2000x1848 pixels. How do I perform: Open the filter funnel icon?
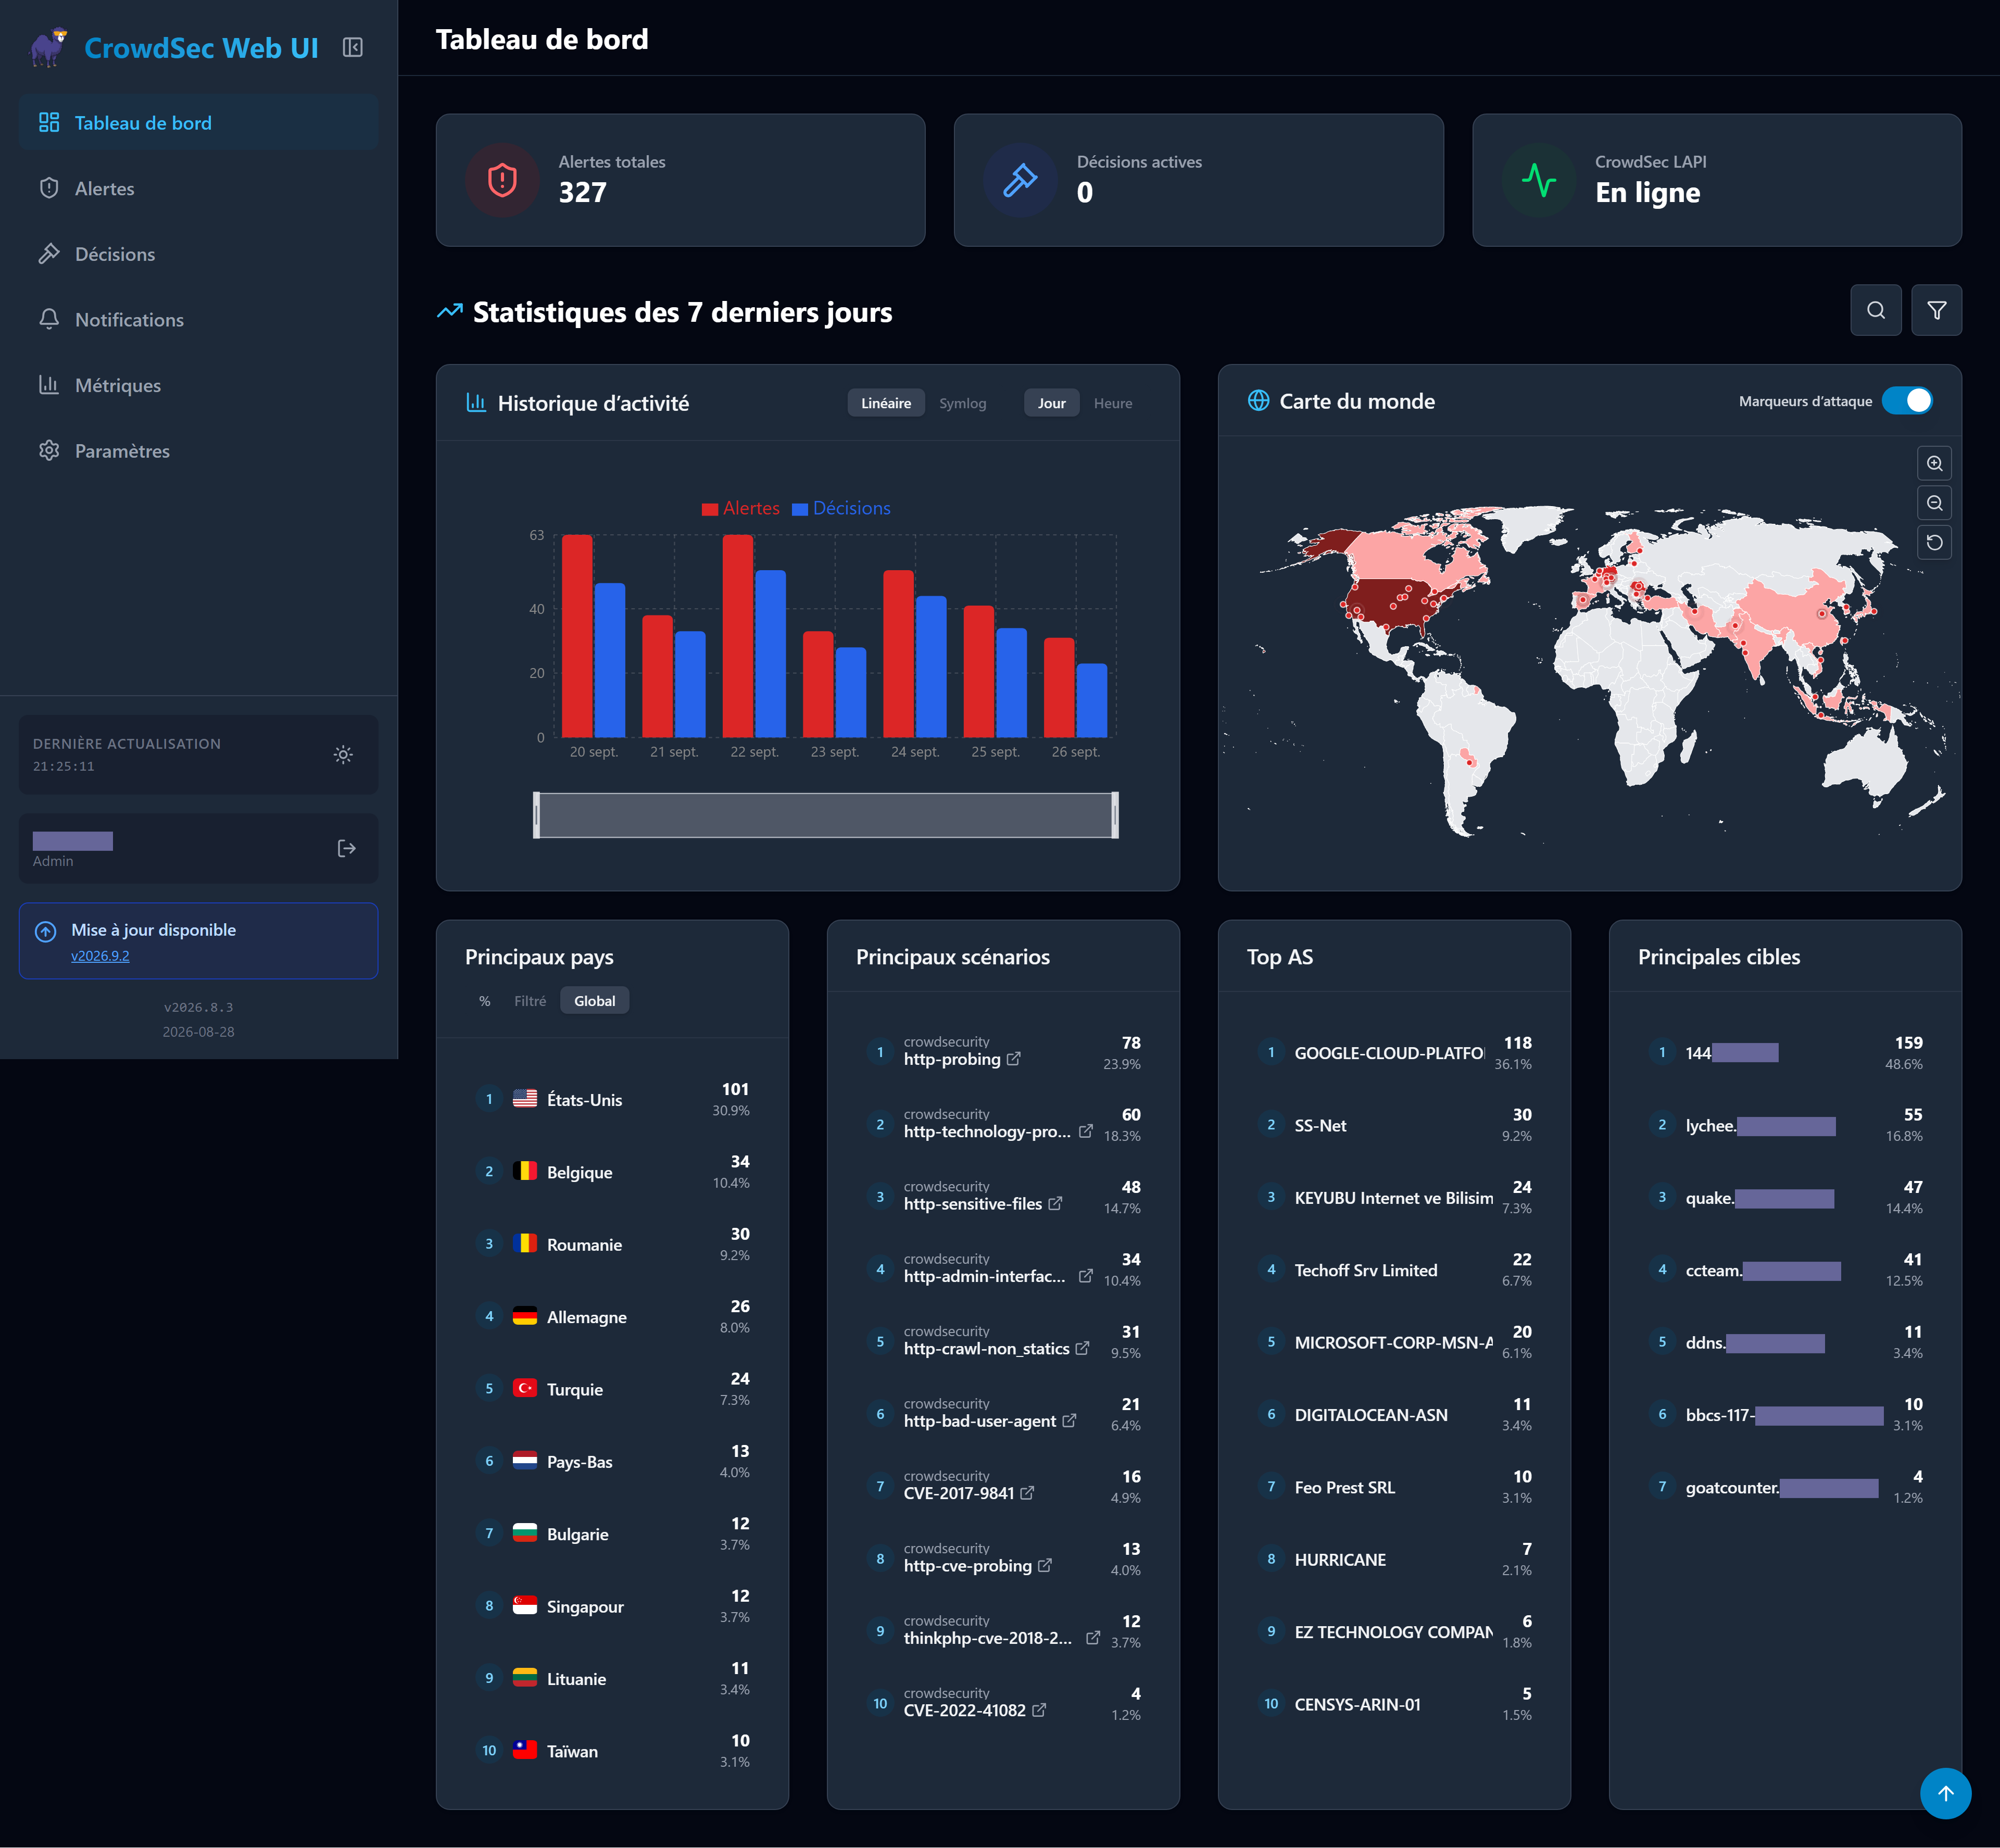tap(1936, 310)
